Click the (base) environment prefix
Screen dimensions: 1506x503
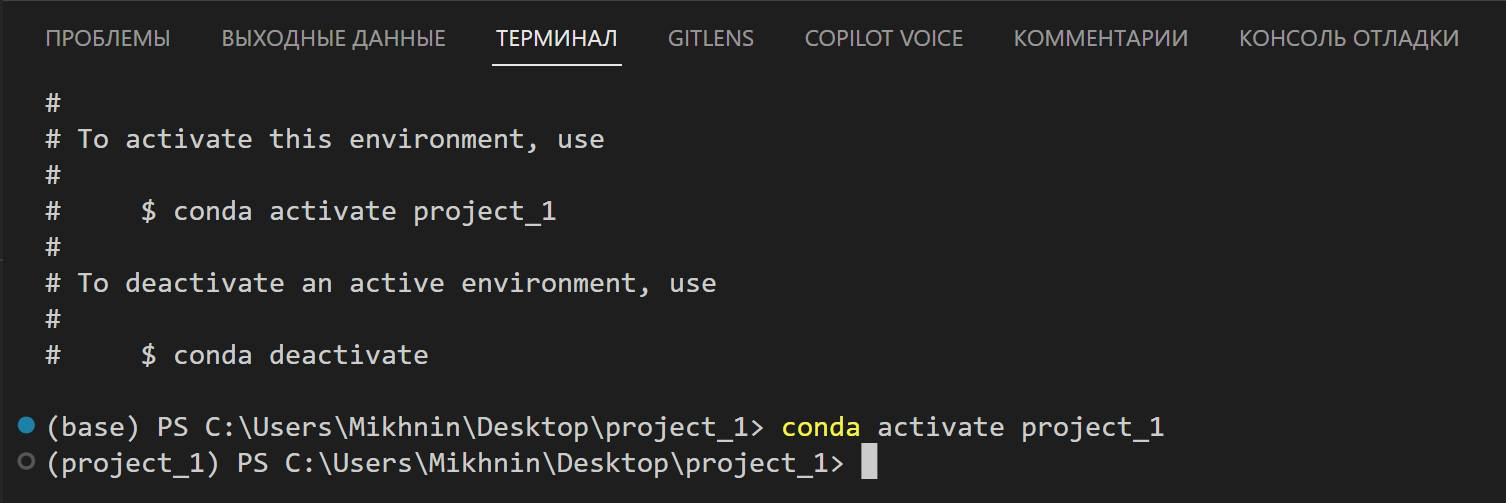coord(92,428)
